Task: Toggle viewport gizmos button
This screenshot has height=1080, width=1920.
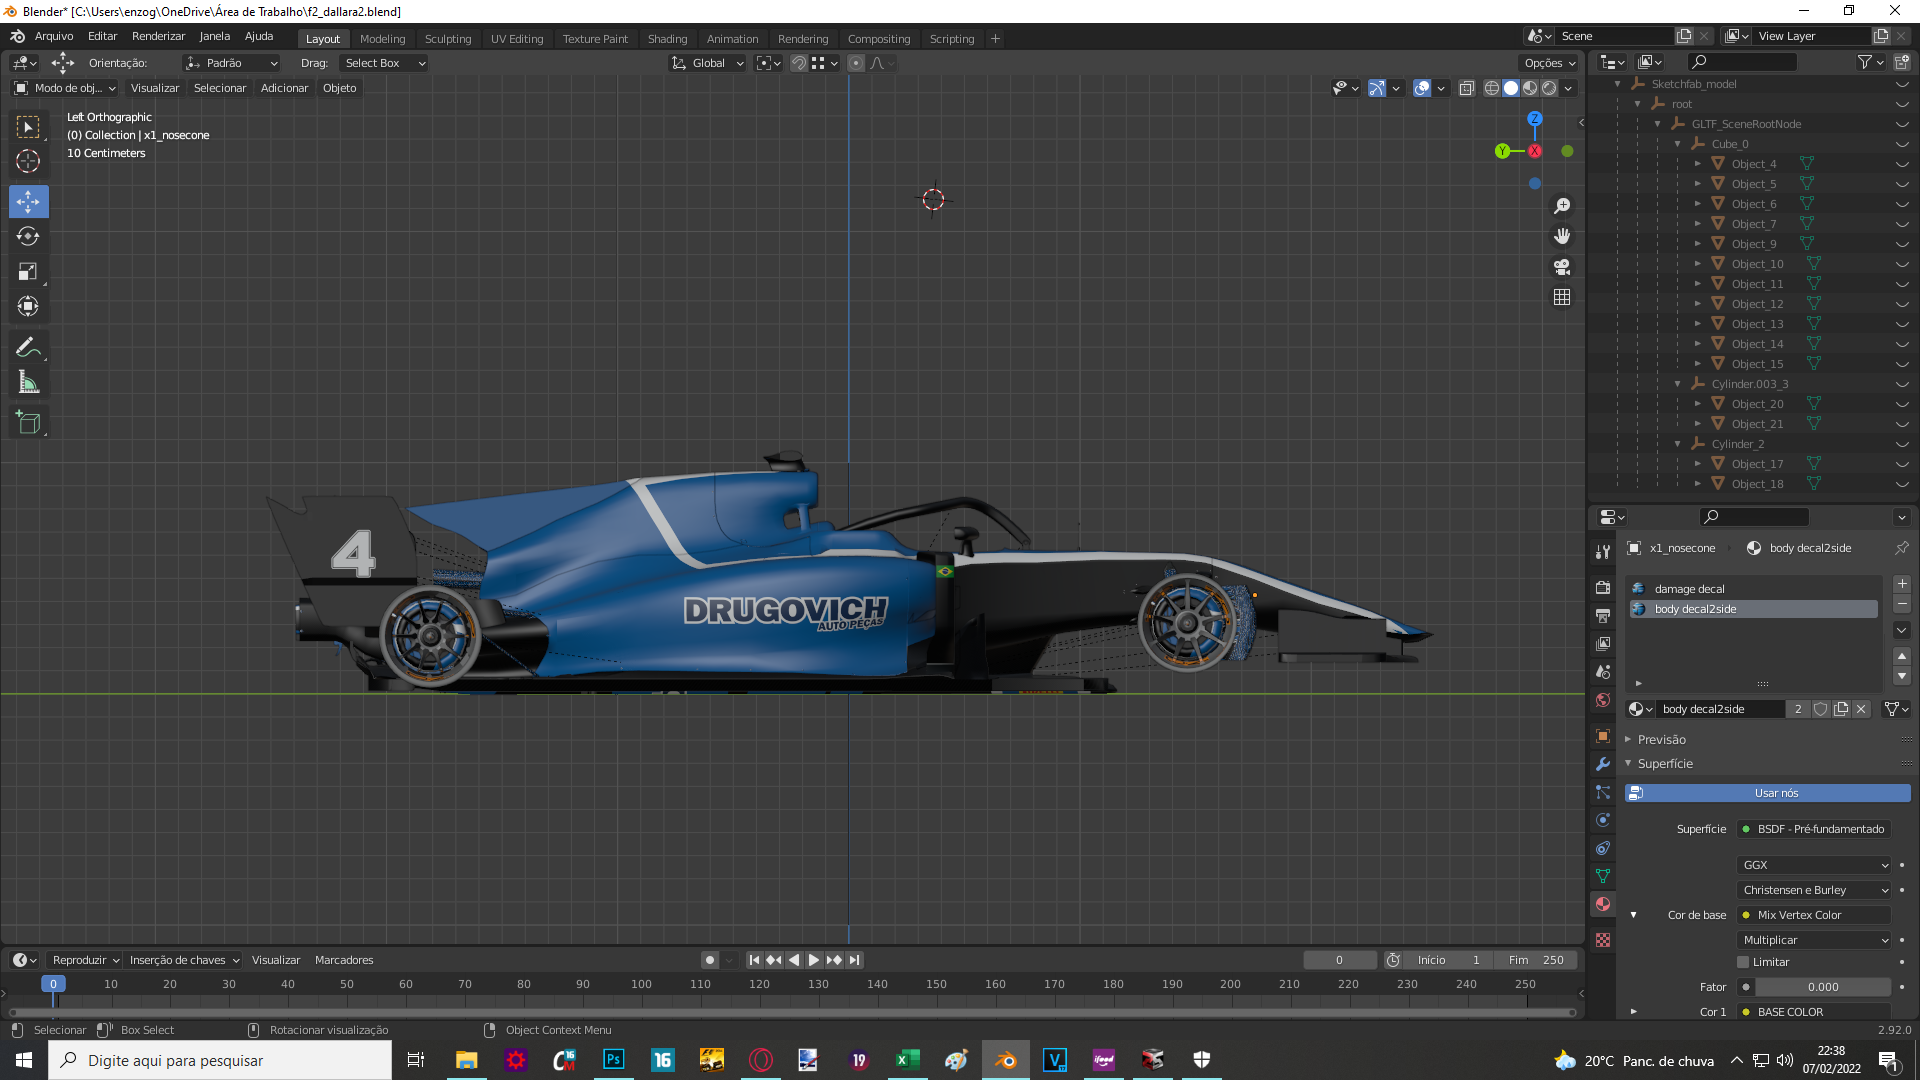Action: click(x=1377, y=88)
